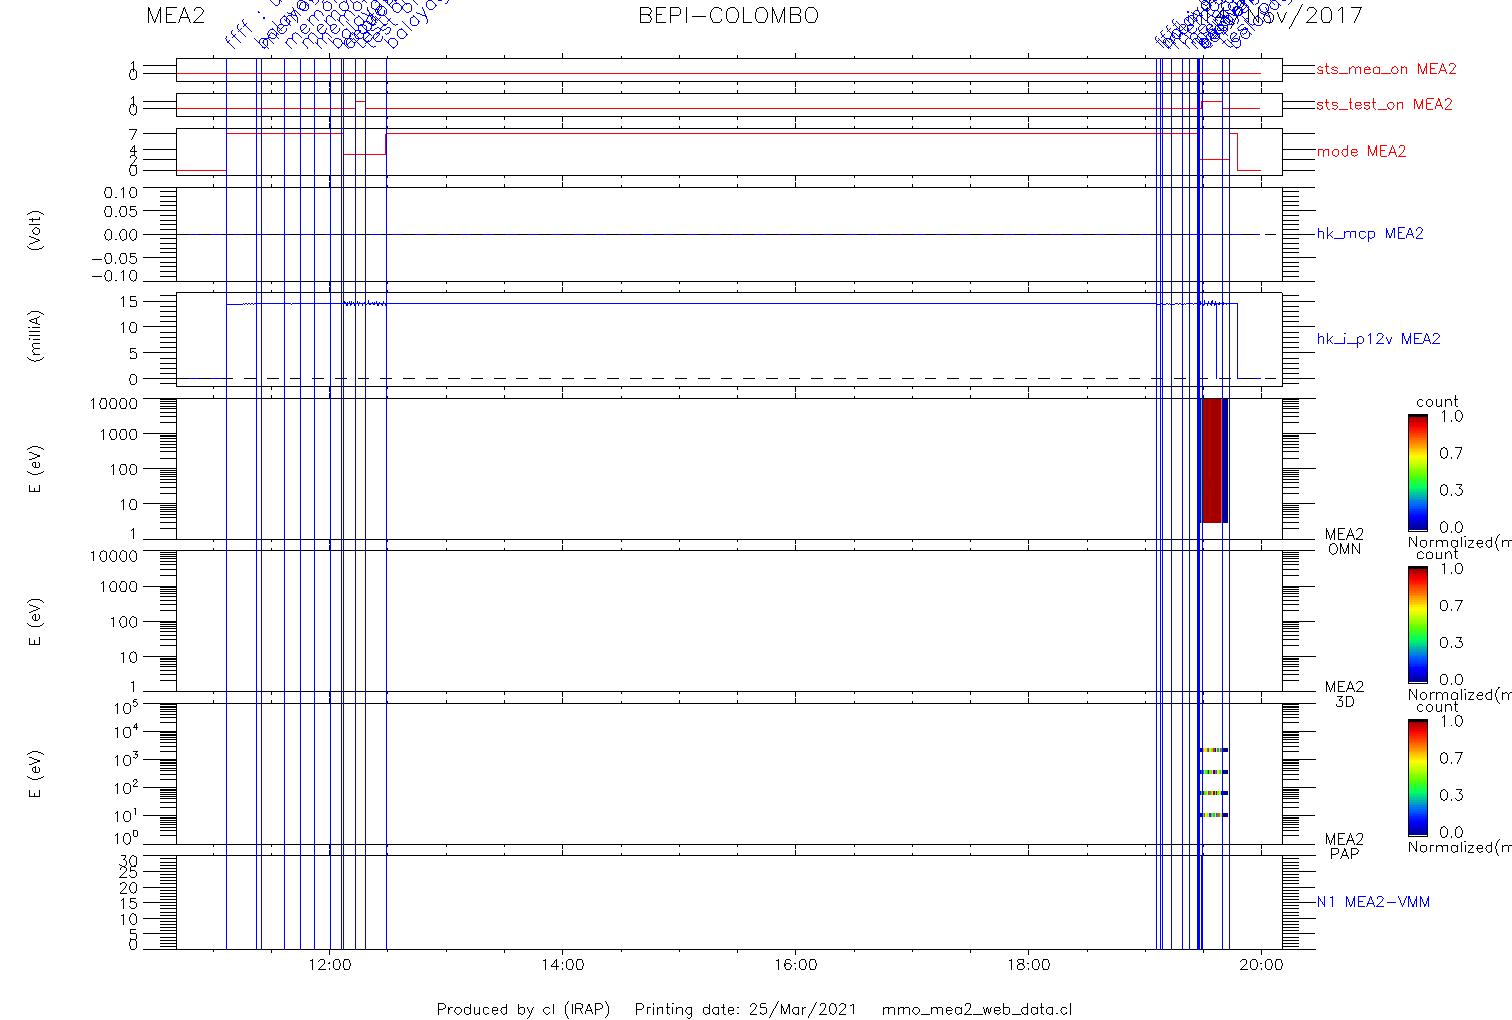
Task: Click the E (eV) label of PAP panel
Action: tap(36, 773)
